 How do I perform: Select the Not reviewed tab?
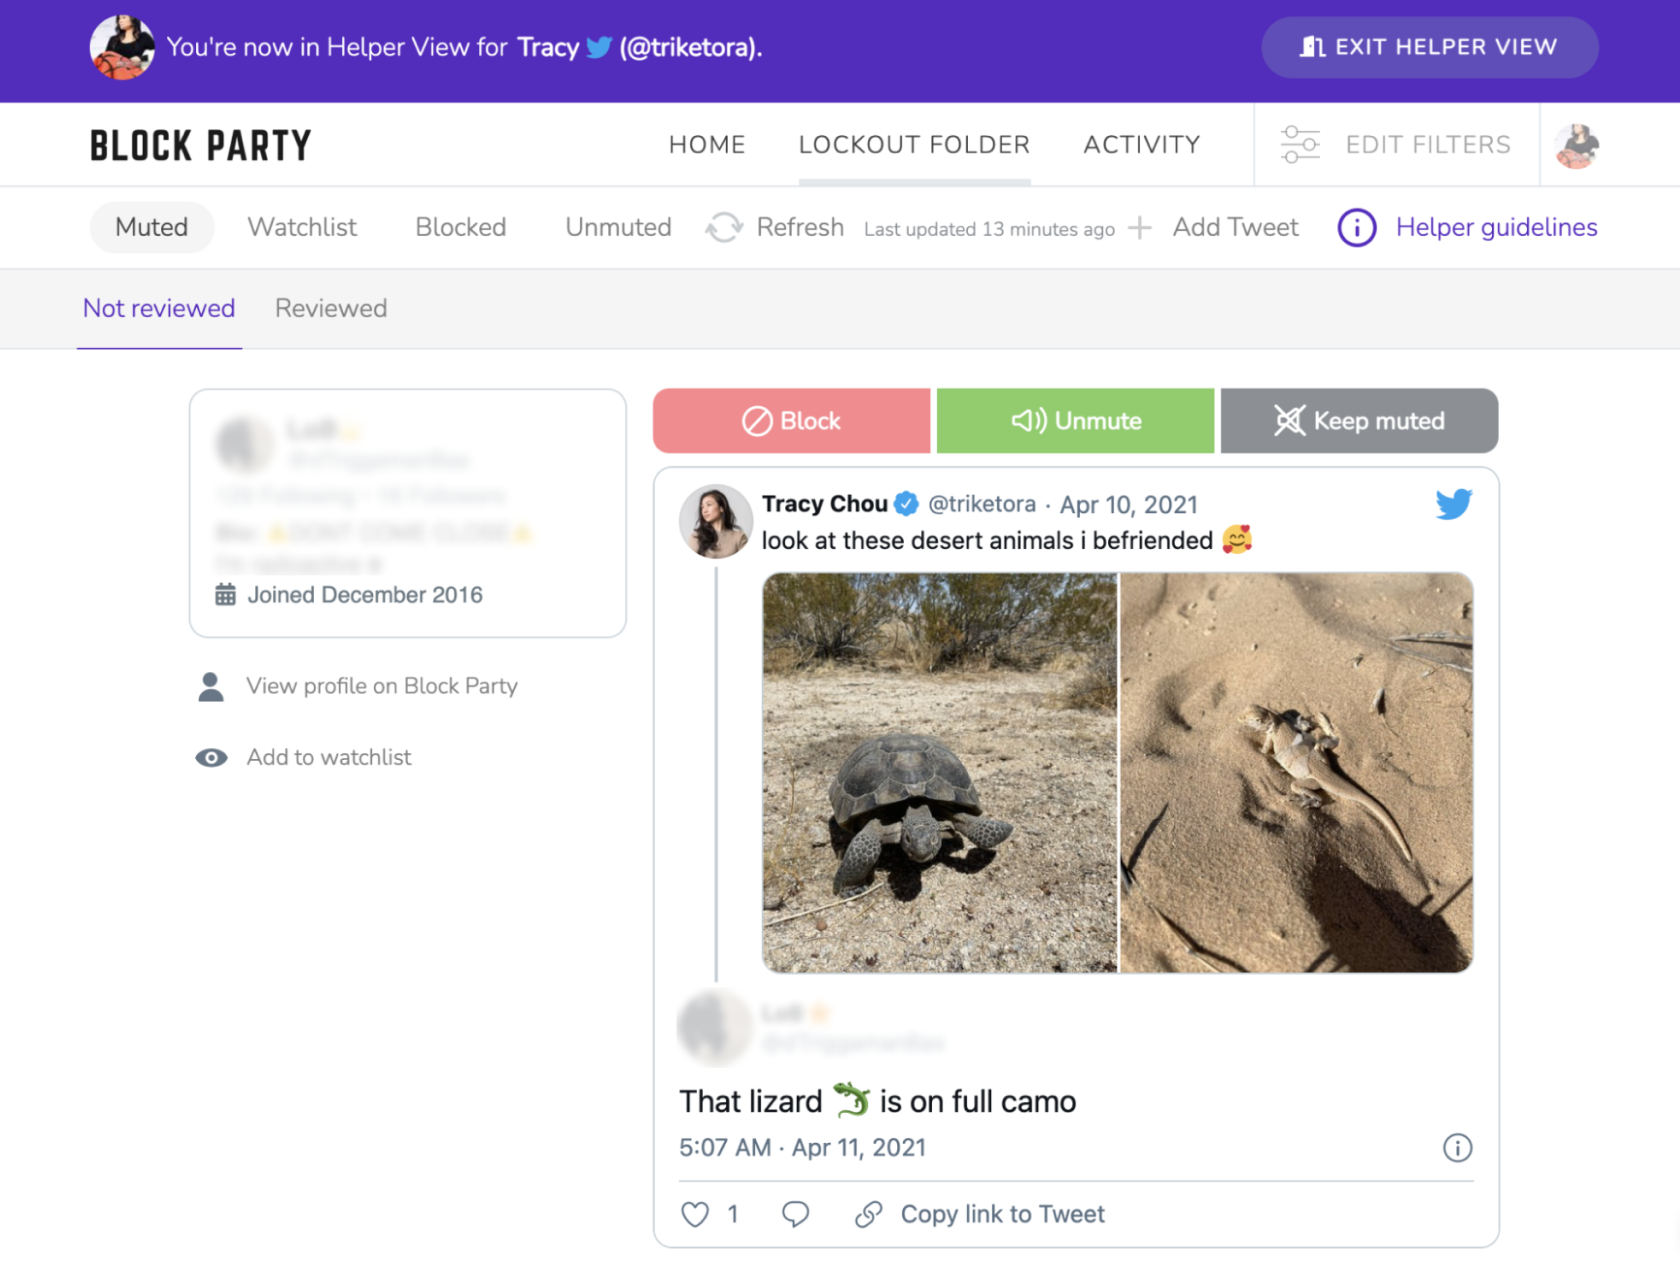pos(159,308)
